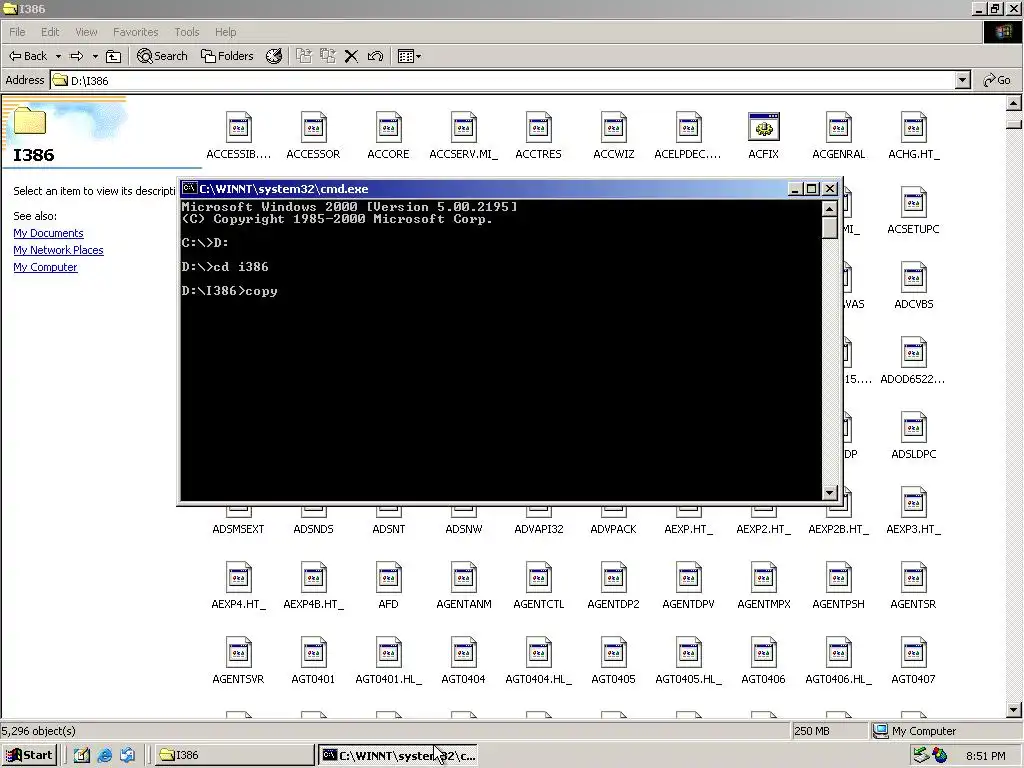Select the ACHG.HT_ file icon
Screen dimensions: 1024x768
pos(914,127)
